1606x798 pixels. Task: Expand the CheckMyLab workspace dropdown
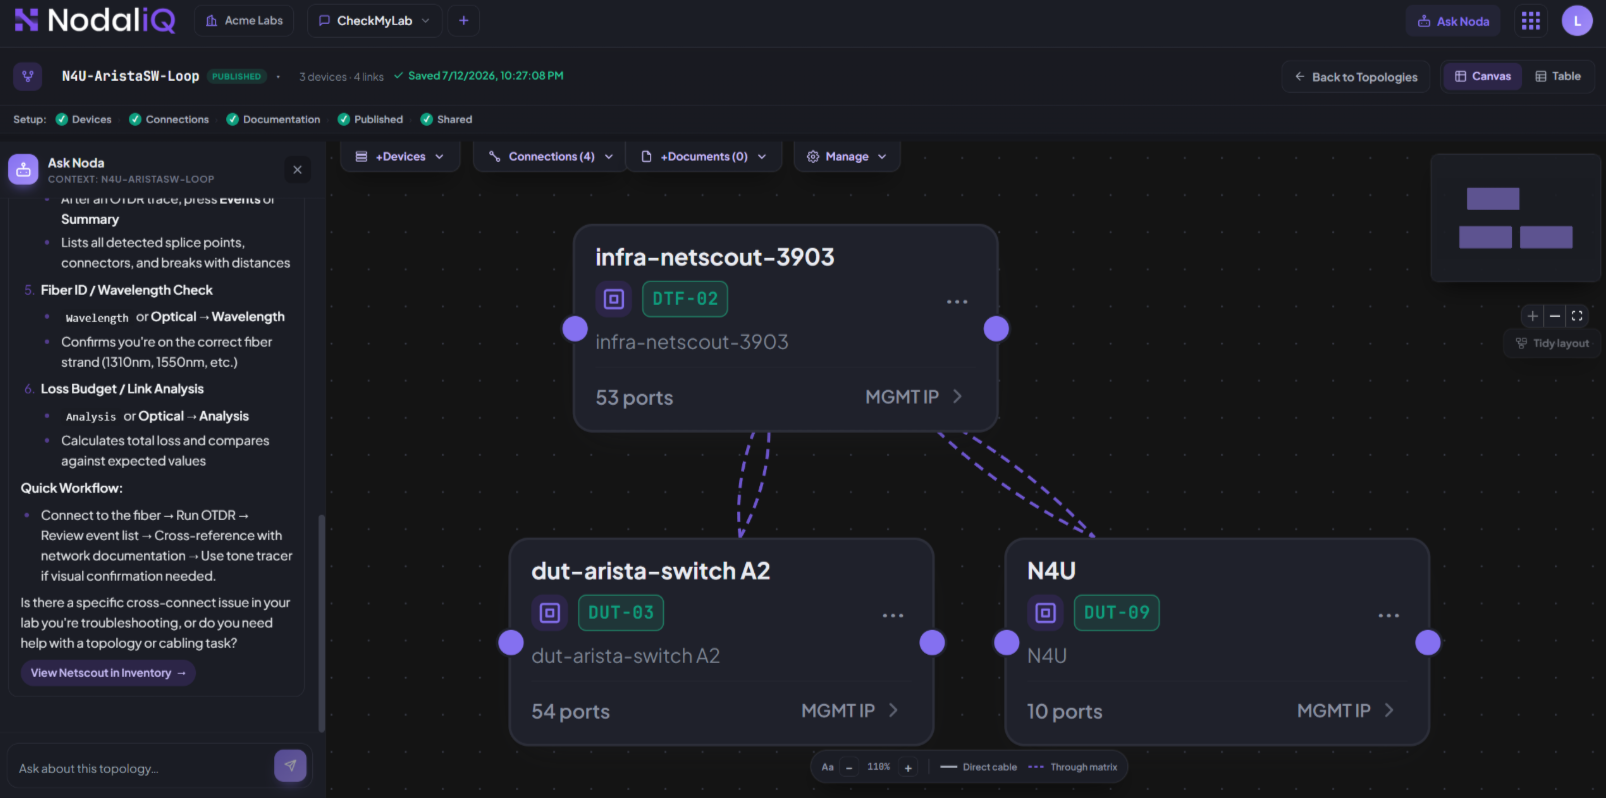pyautogui.click(x=374, y=21)
